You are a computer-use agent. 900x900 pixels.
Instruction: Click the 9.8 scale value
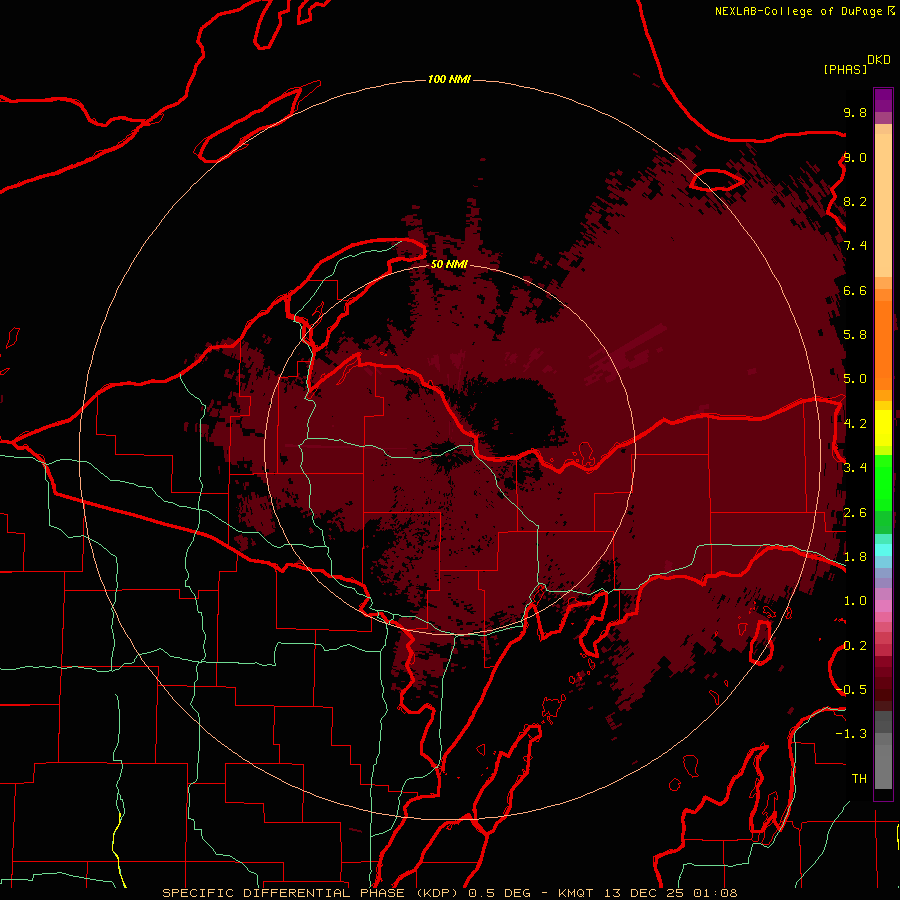coord(855,112)
